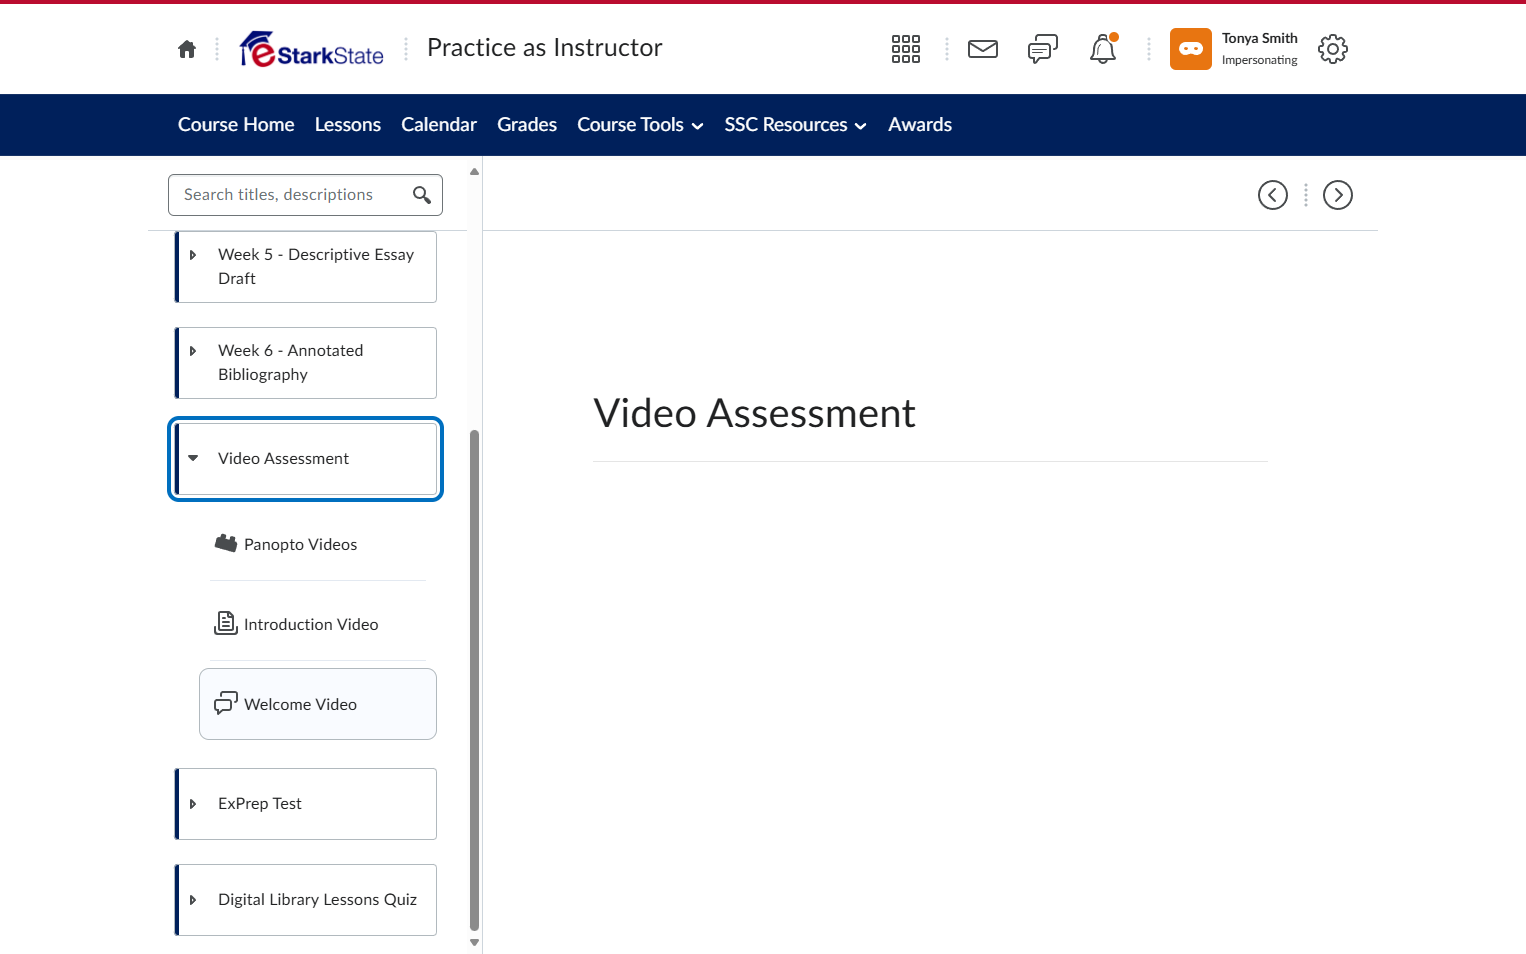Click Tonya Smith's orange avatar icon
Image resolution: width=1526 pixels, height=954 pixels.
[1191, 49]
